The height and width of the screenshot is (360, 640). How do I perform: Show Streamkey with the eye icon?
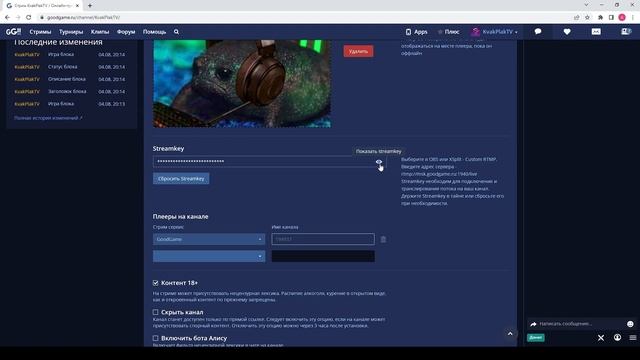(379, 162)
